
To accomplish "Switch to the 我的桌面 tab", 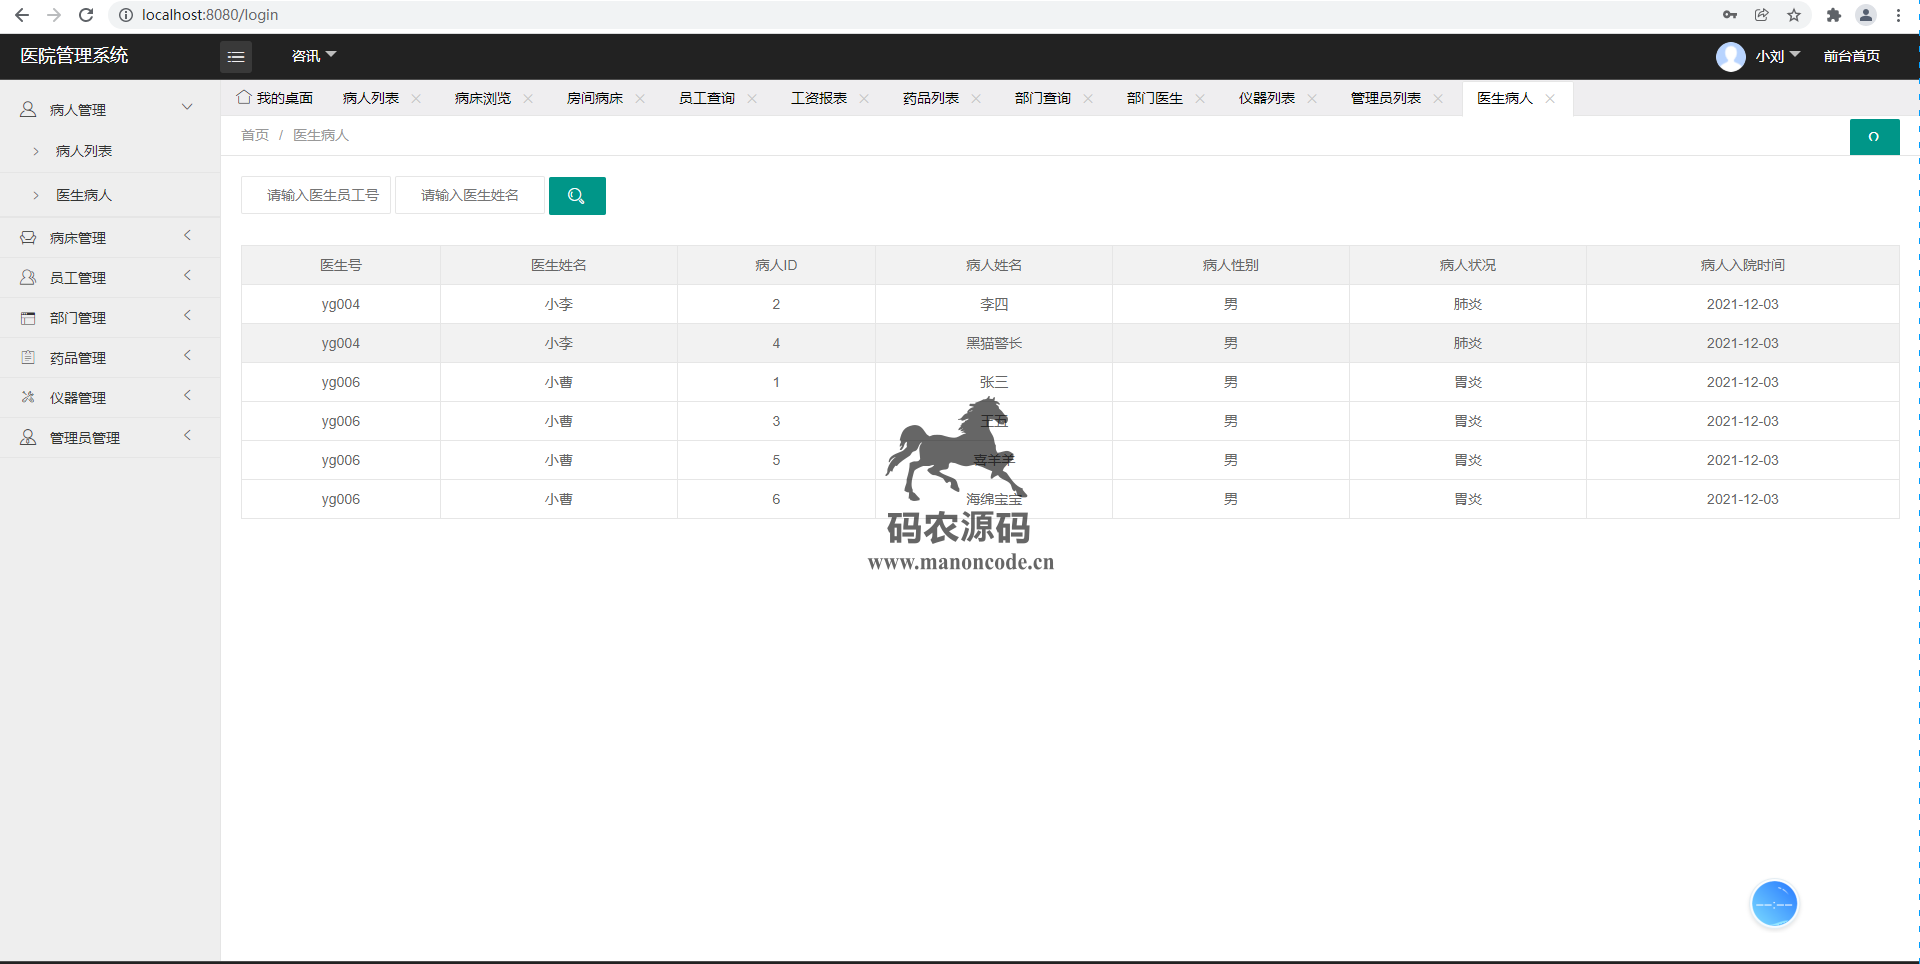I will 275,98.
